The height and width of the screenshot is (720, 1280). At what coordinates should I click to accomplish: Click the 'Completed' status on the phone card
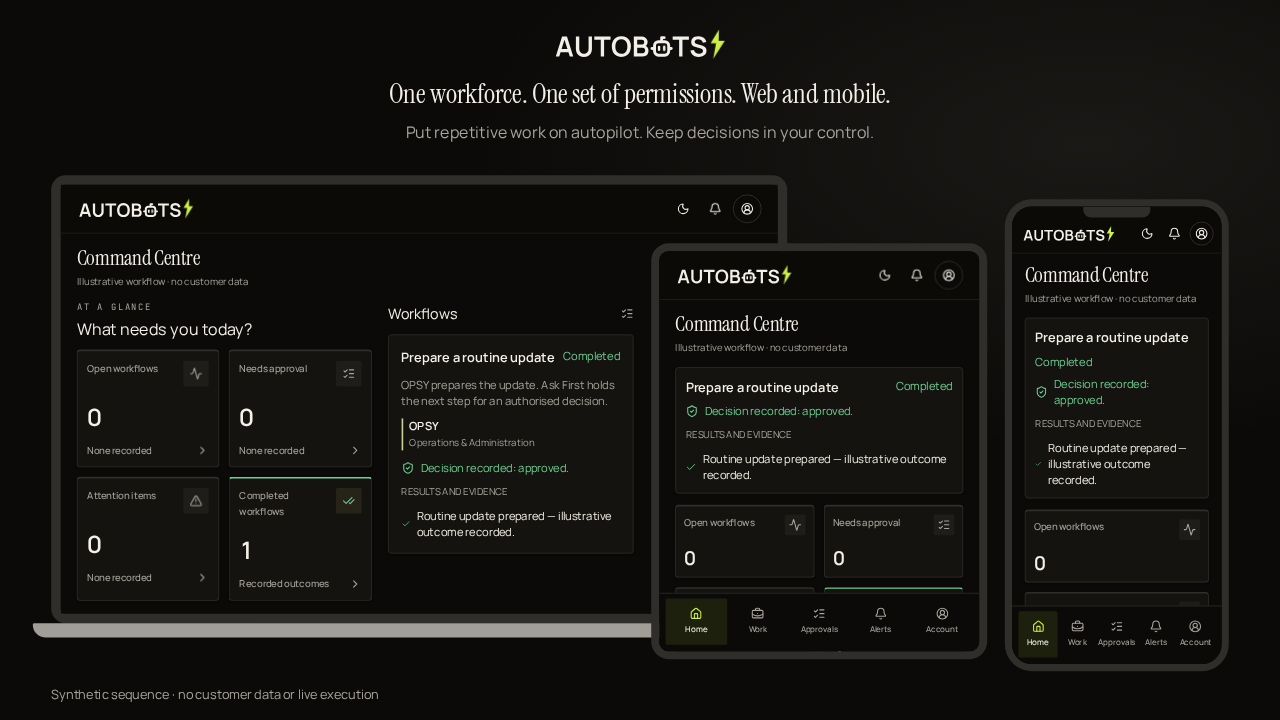[x=1063, y=362]
